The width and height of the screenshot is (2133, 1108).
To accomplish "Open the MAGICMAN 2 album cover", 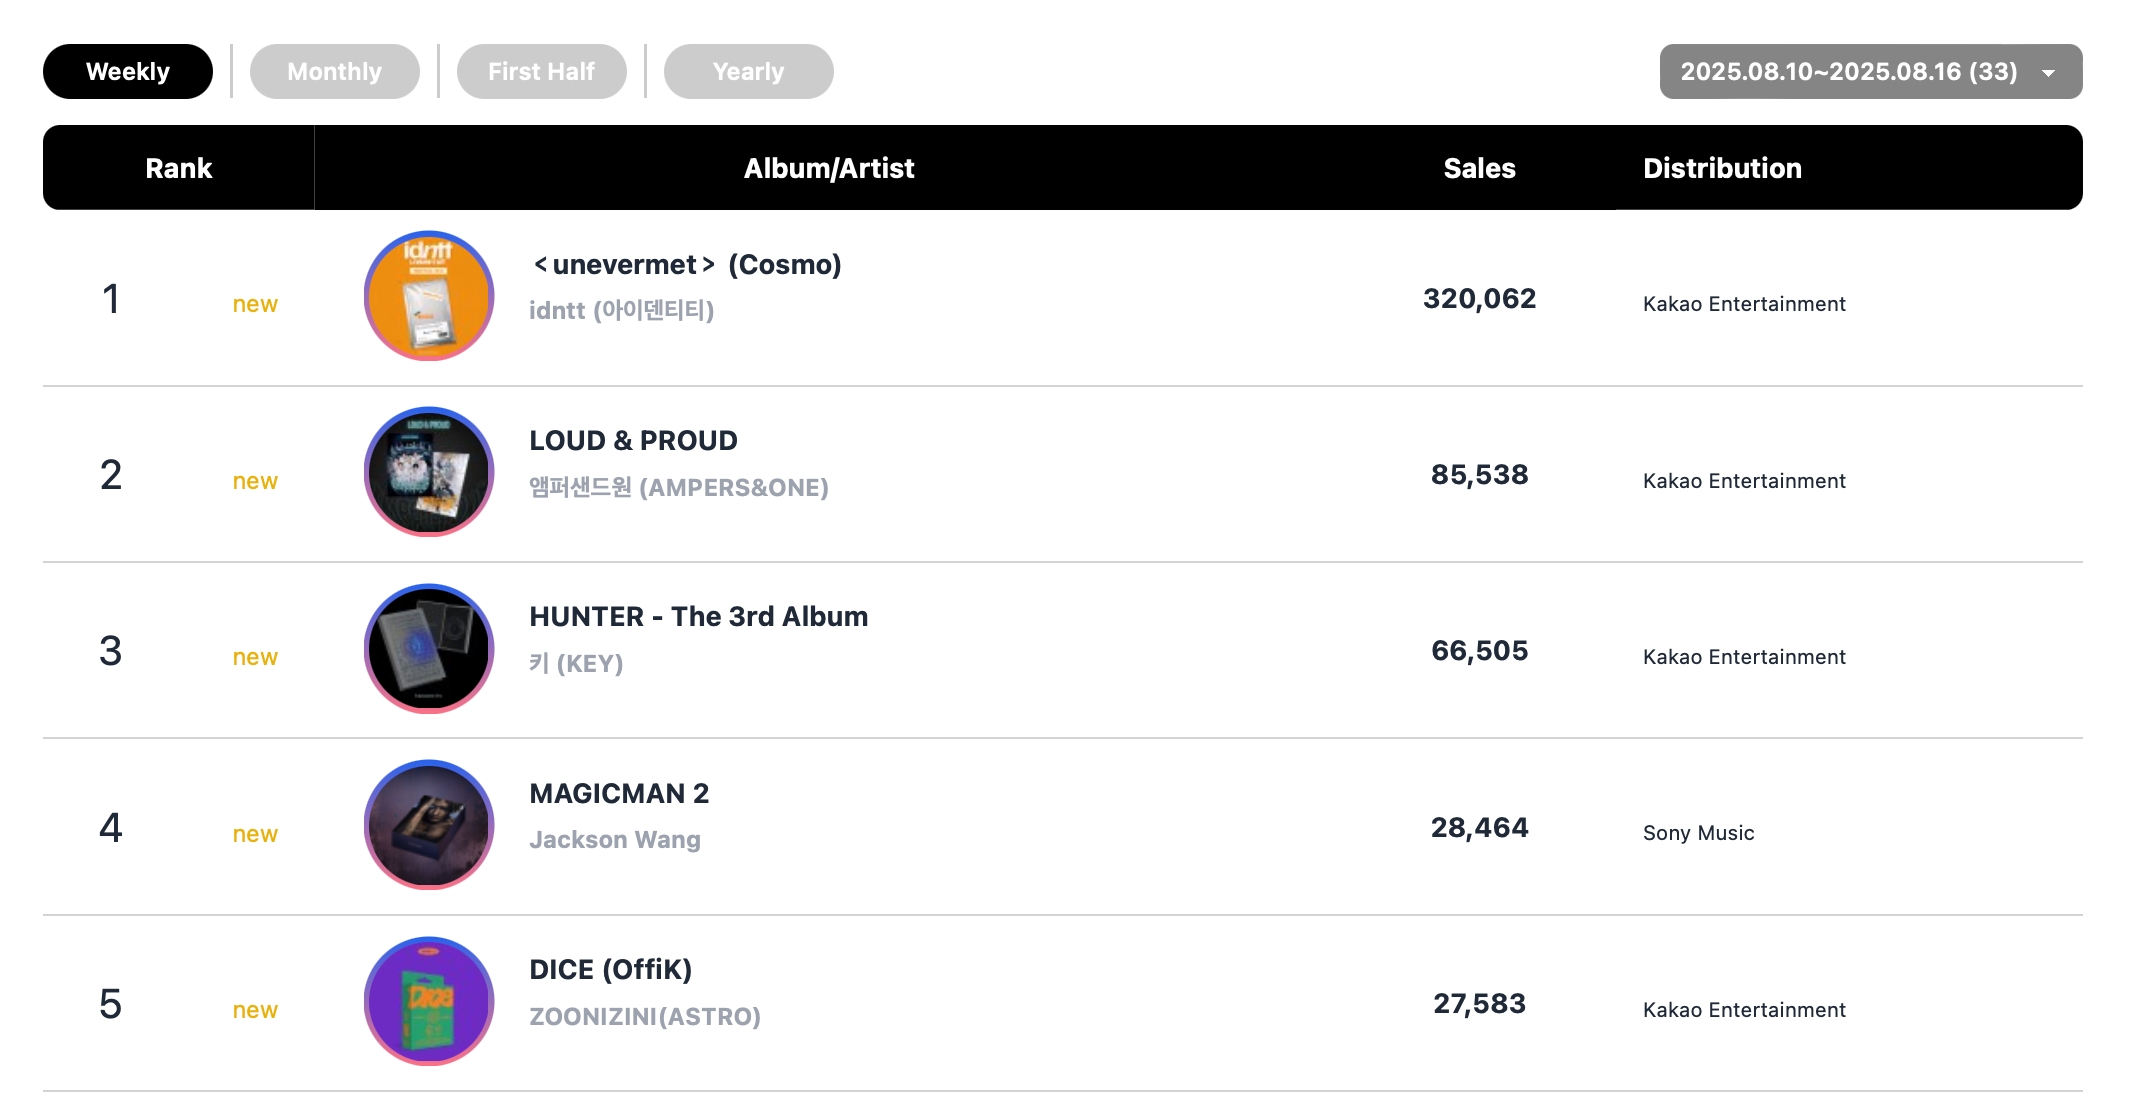I will tap(429, 825).
